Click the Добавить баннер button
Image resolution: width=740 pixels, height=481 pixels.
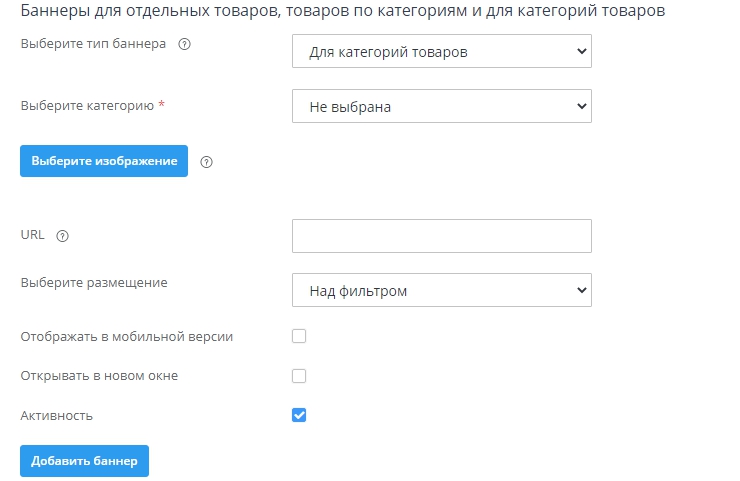coord(84,461)
